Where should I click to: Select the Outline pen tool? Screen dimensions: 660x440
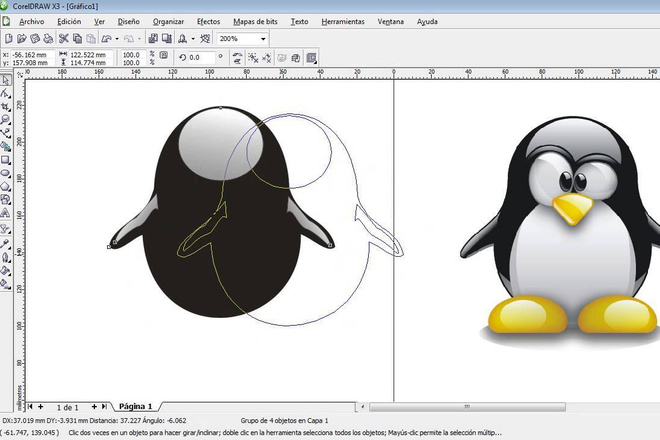(x=5, y=257)
